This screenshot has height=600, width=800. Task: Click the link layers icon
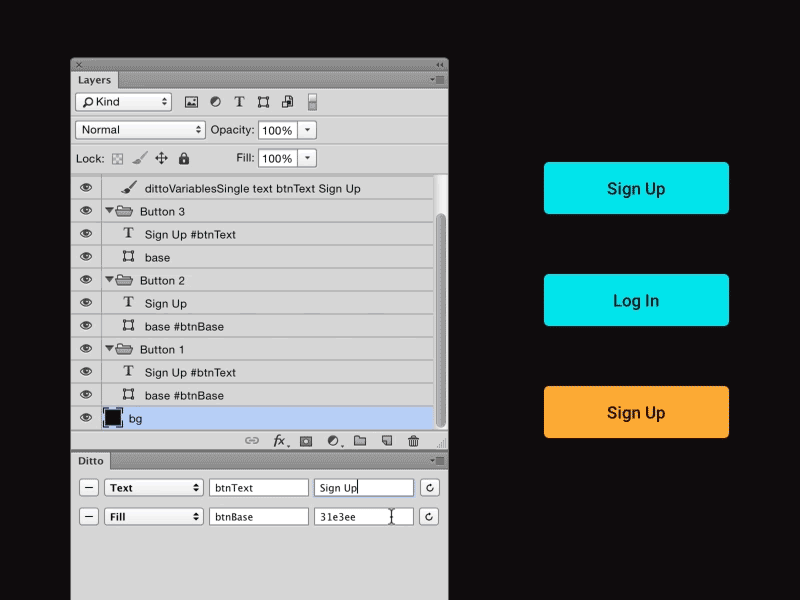point(252,440)
